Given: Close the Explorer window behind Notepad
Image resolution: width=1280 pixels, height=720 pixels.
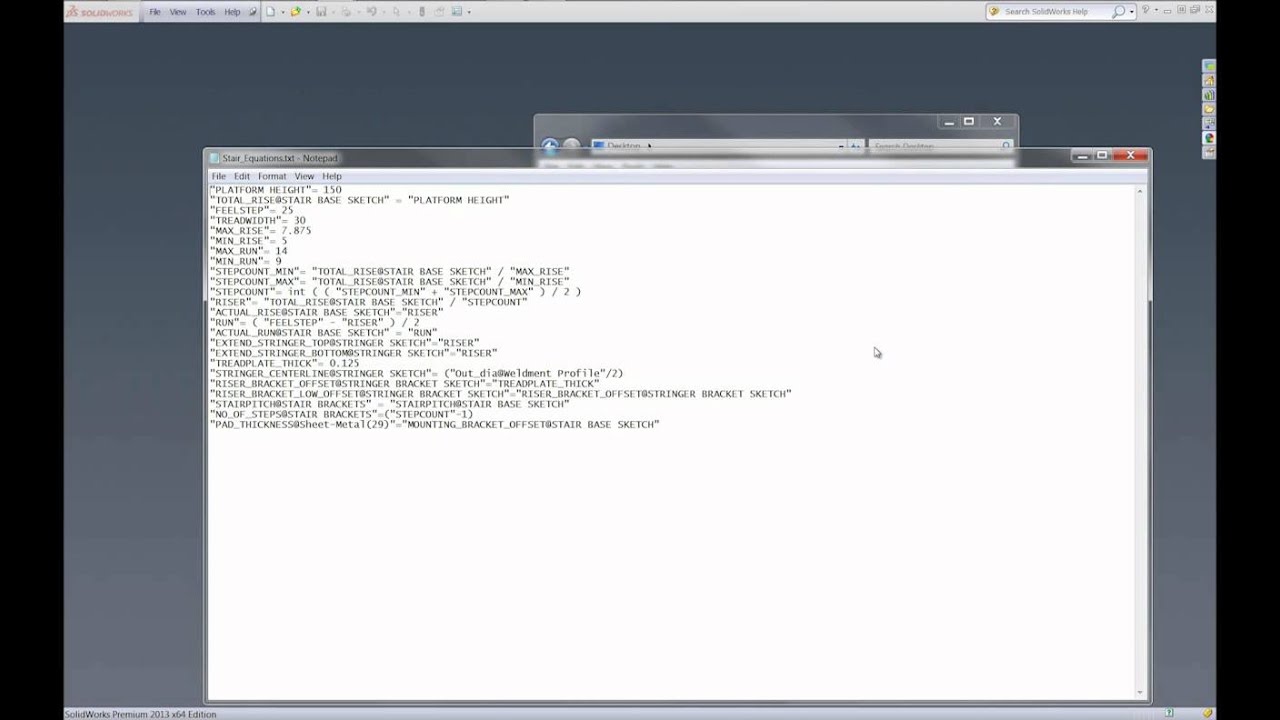Looking at the screenshot, I should click(x=997, y=121).
